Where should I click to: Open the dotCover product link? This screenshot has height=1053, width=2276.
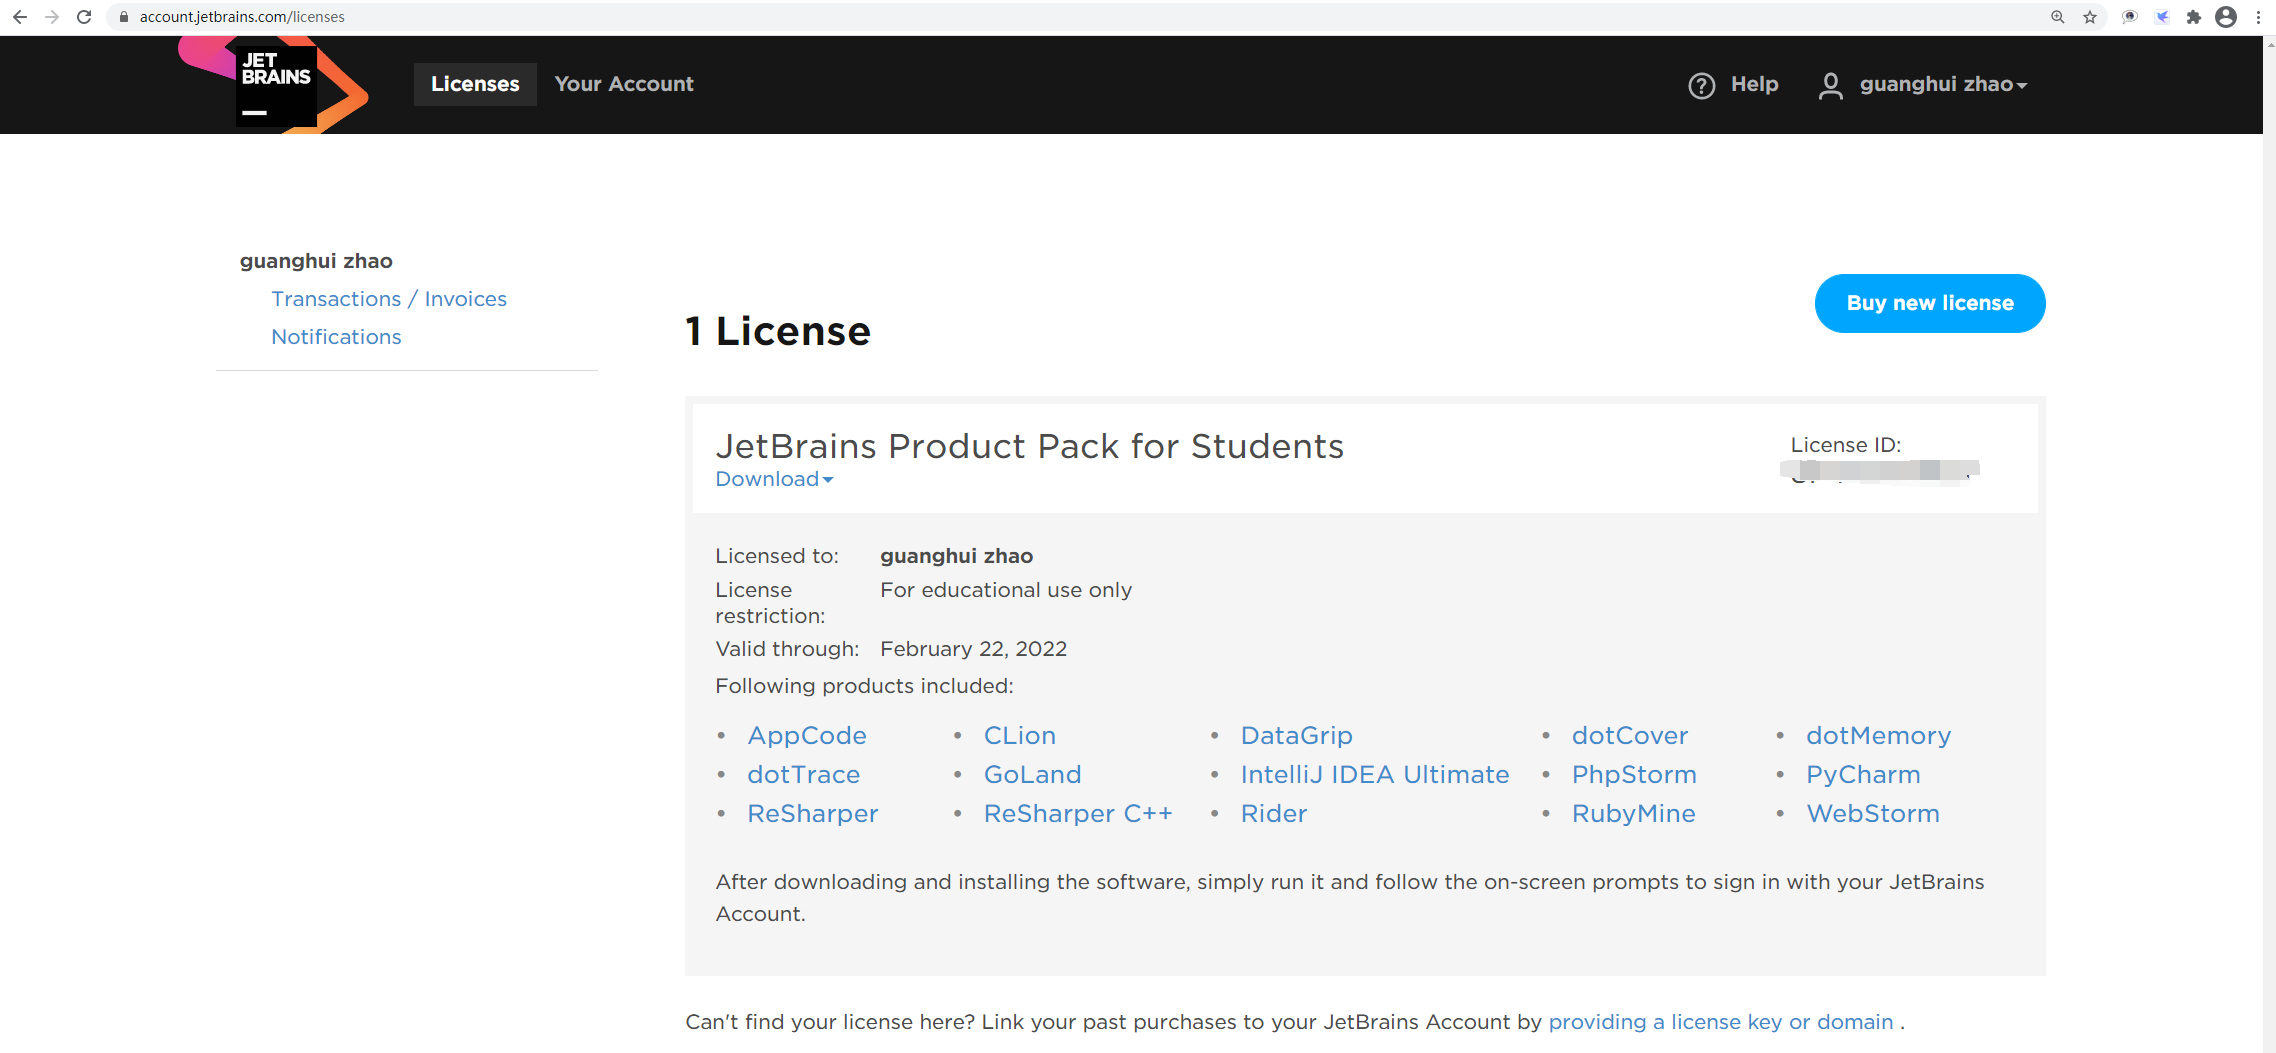coord(1630,735)
